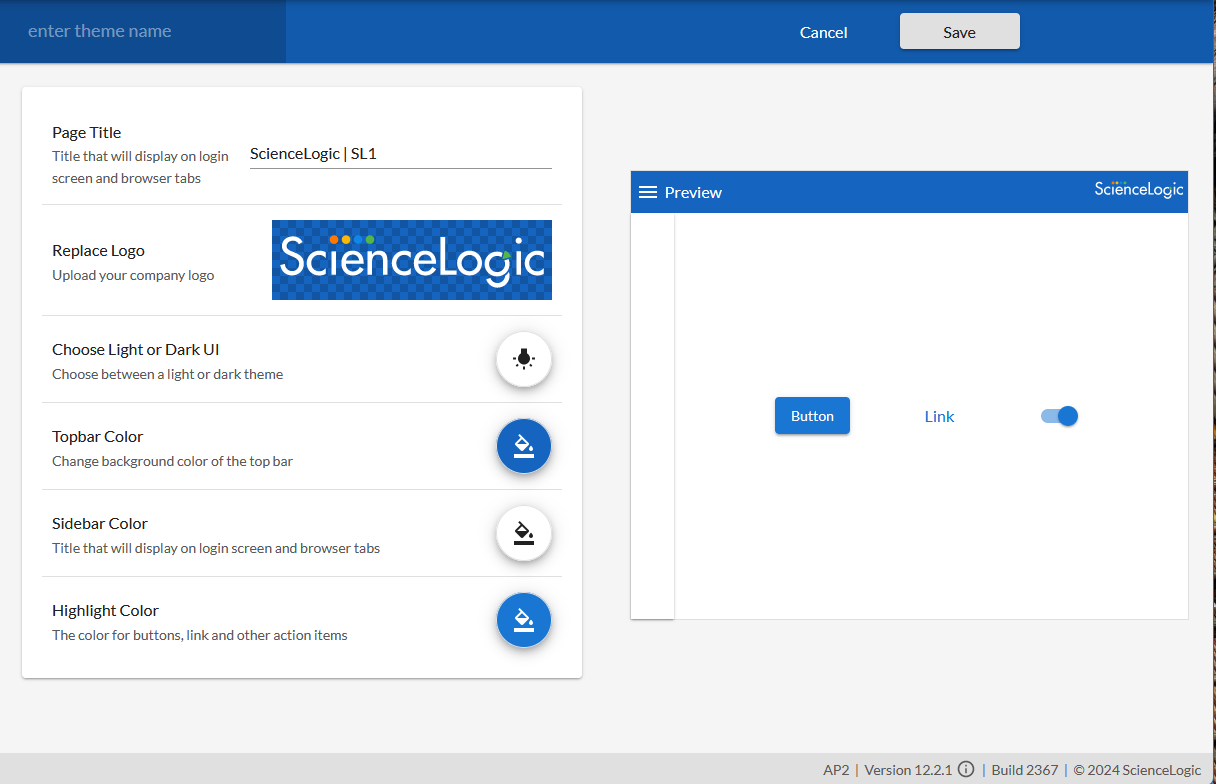Viewport: 1216px width, 784px height.
Task: Click the Save button
Action: coord(959,32)
